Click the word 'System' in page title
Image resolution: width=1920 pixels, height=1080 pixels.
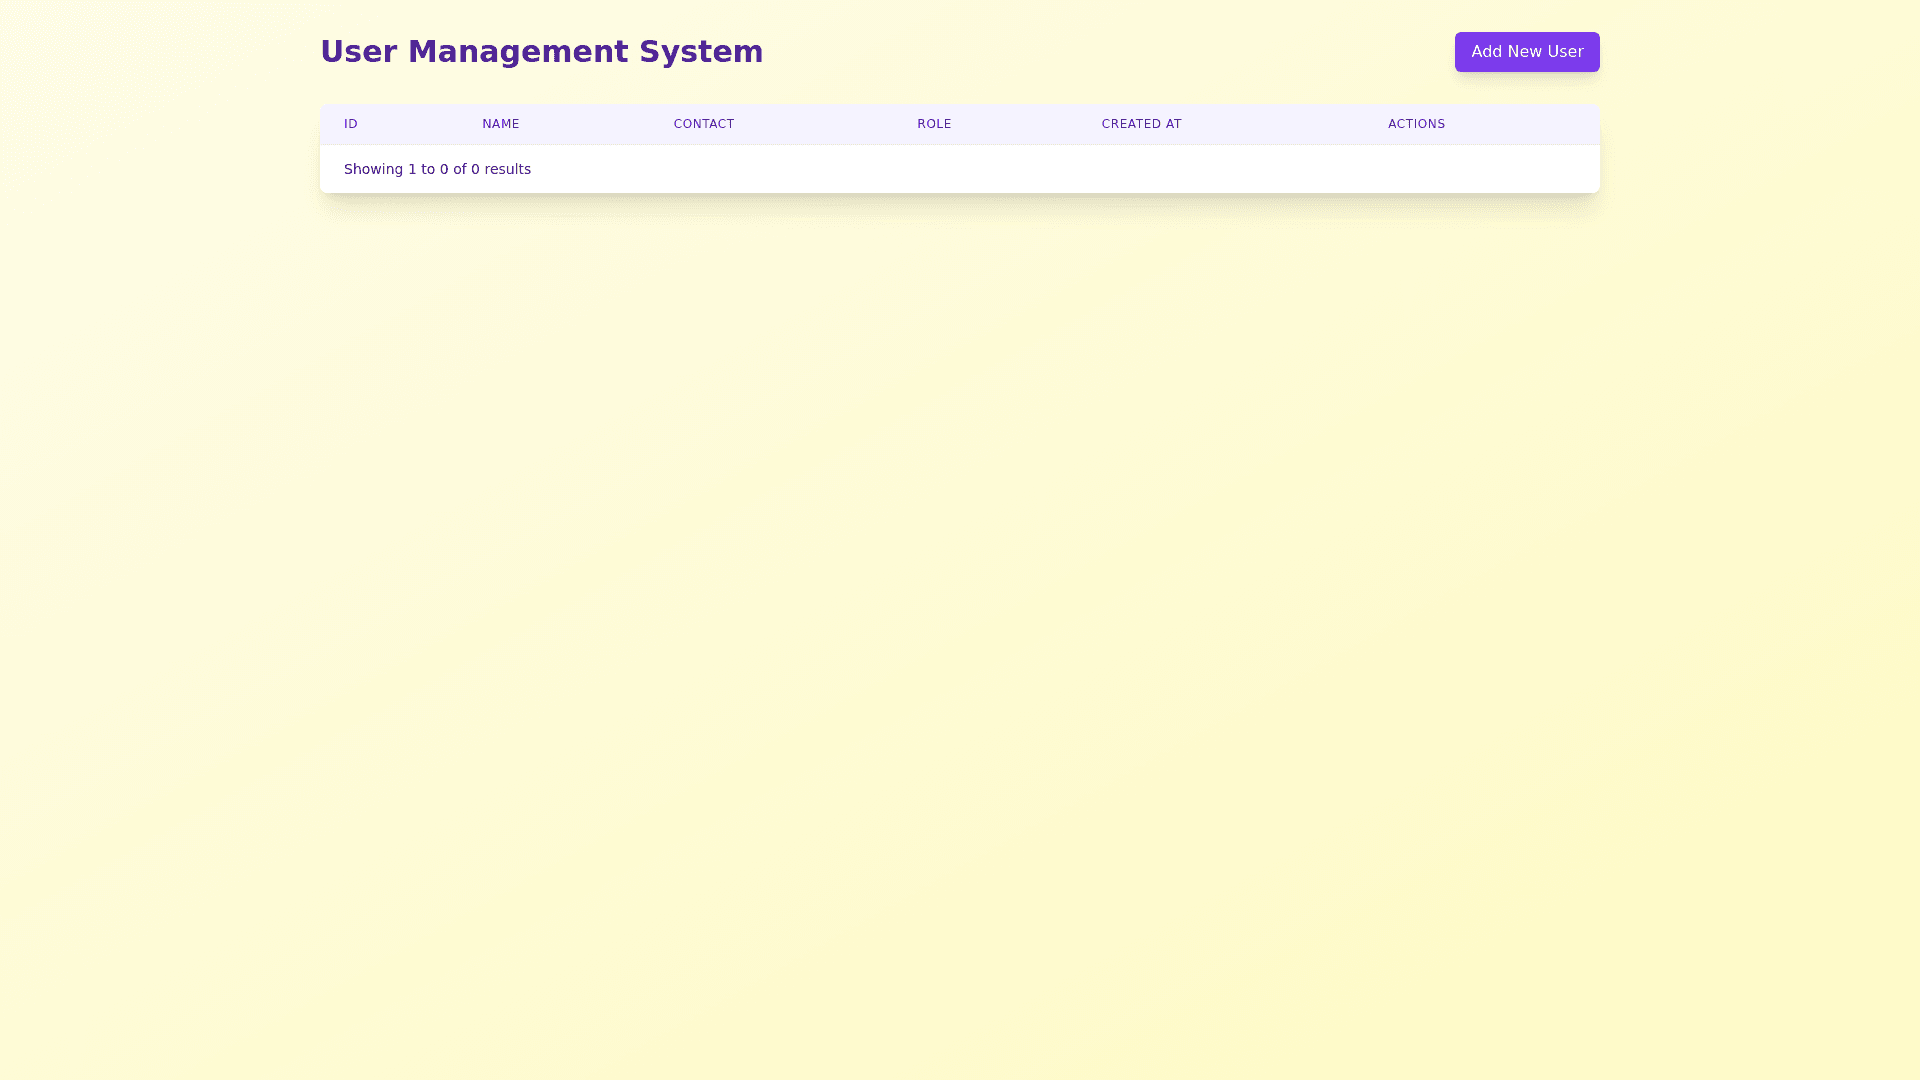tap(701, 52)
